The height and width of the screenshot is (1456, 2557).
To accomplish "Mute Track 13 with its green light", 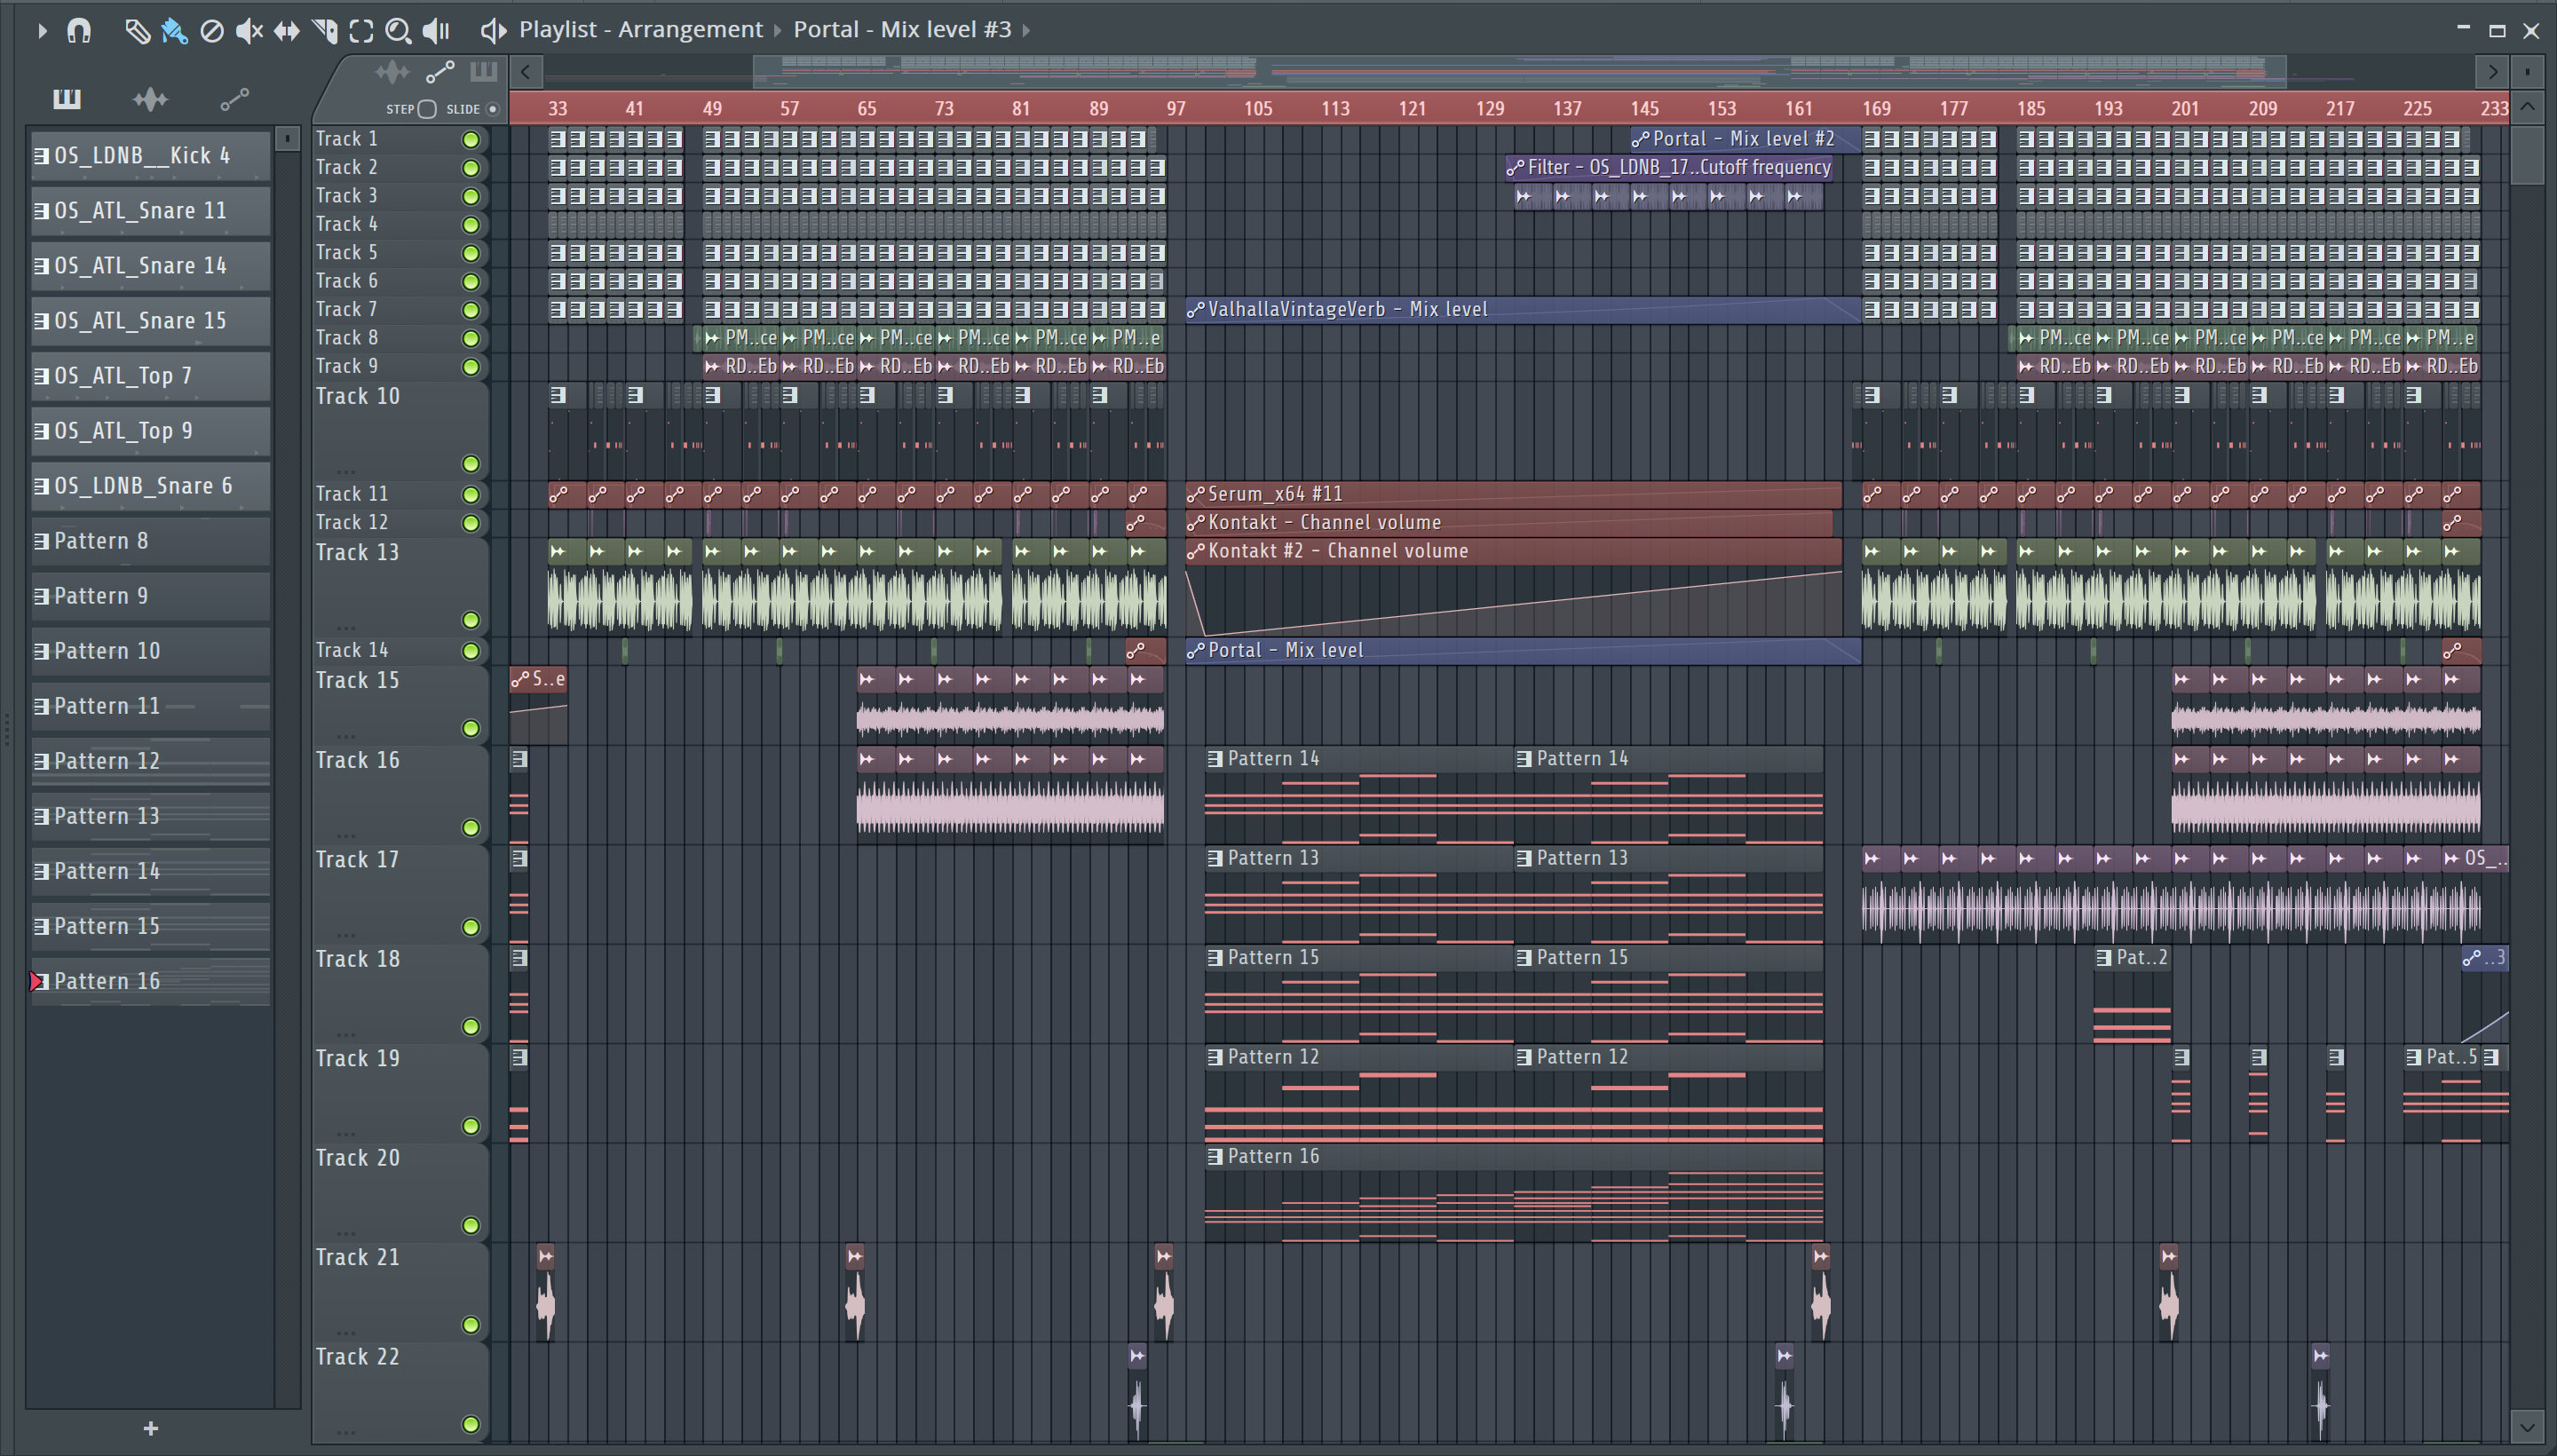I will (470, 620).
